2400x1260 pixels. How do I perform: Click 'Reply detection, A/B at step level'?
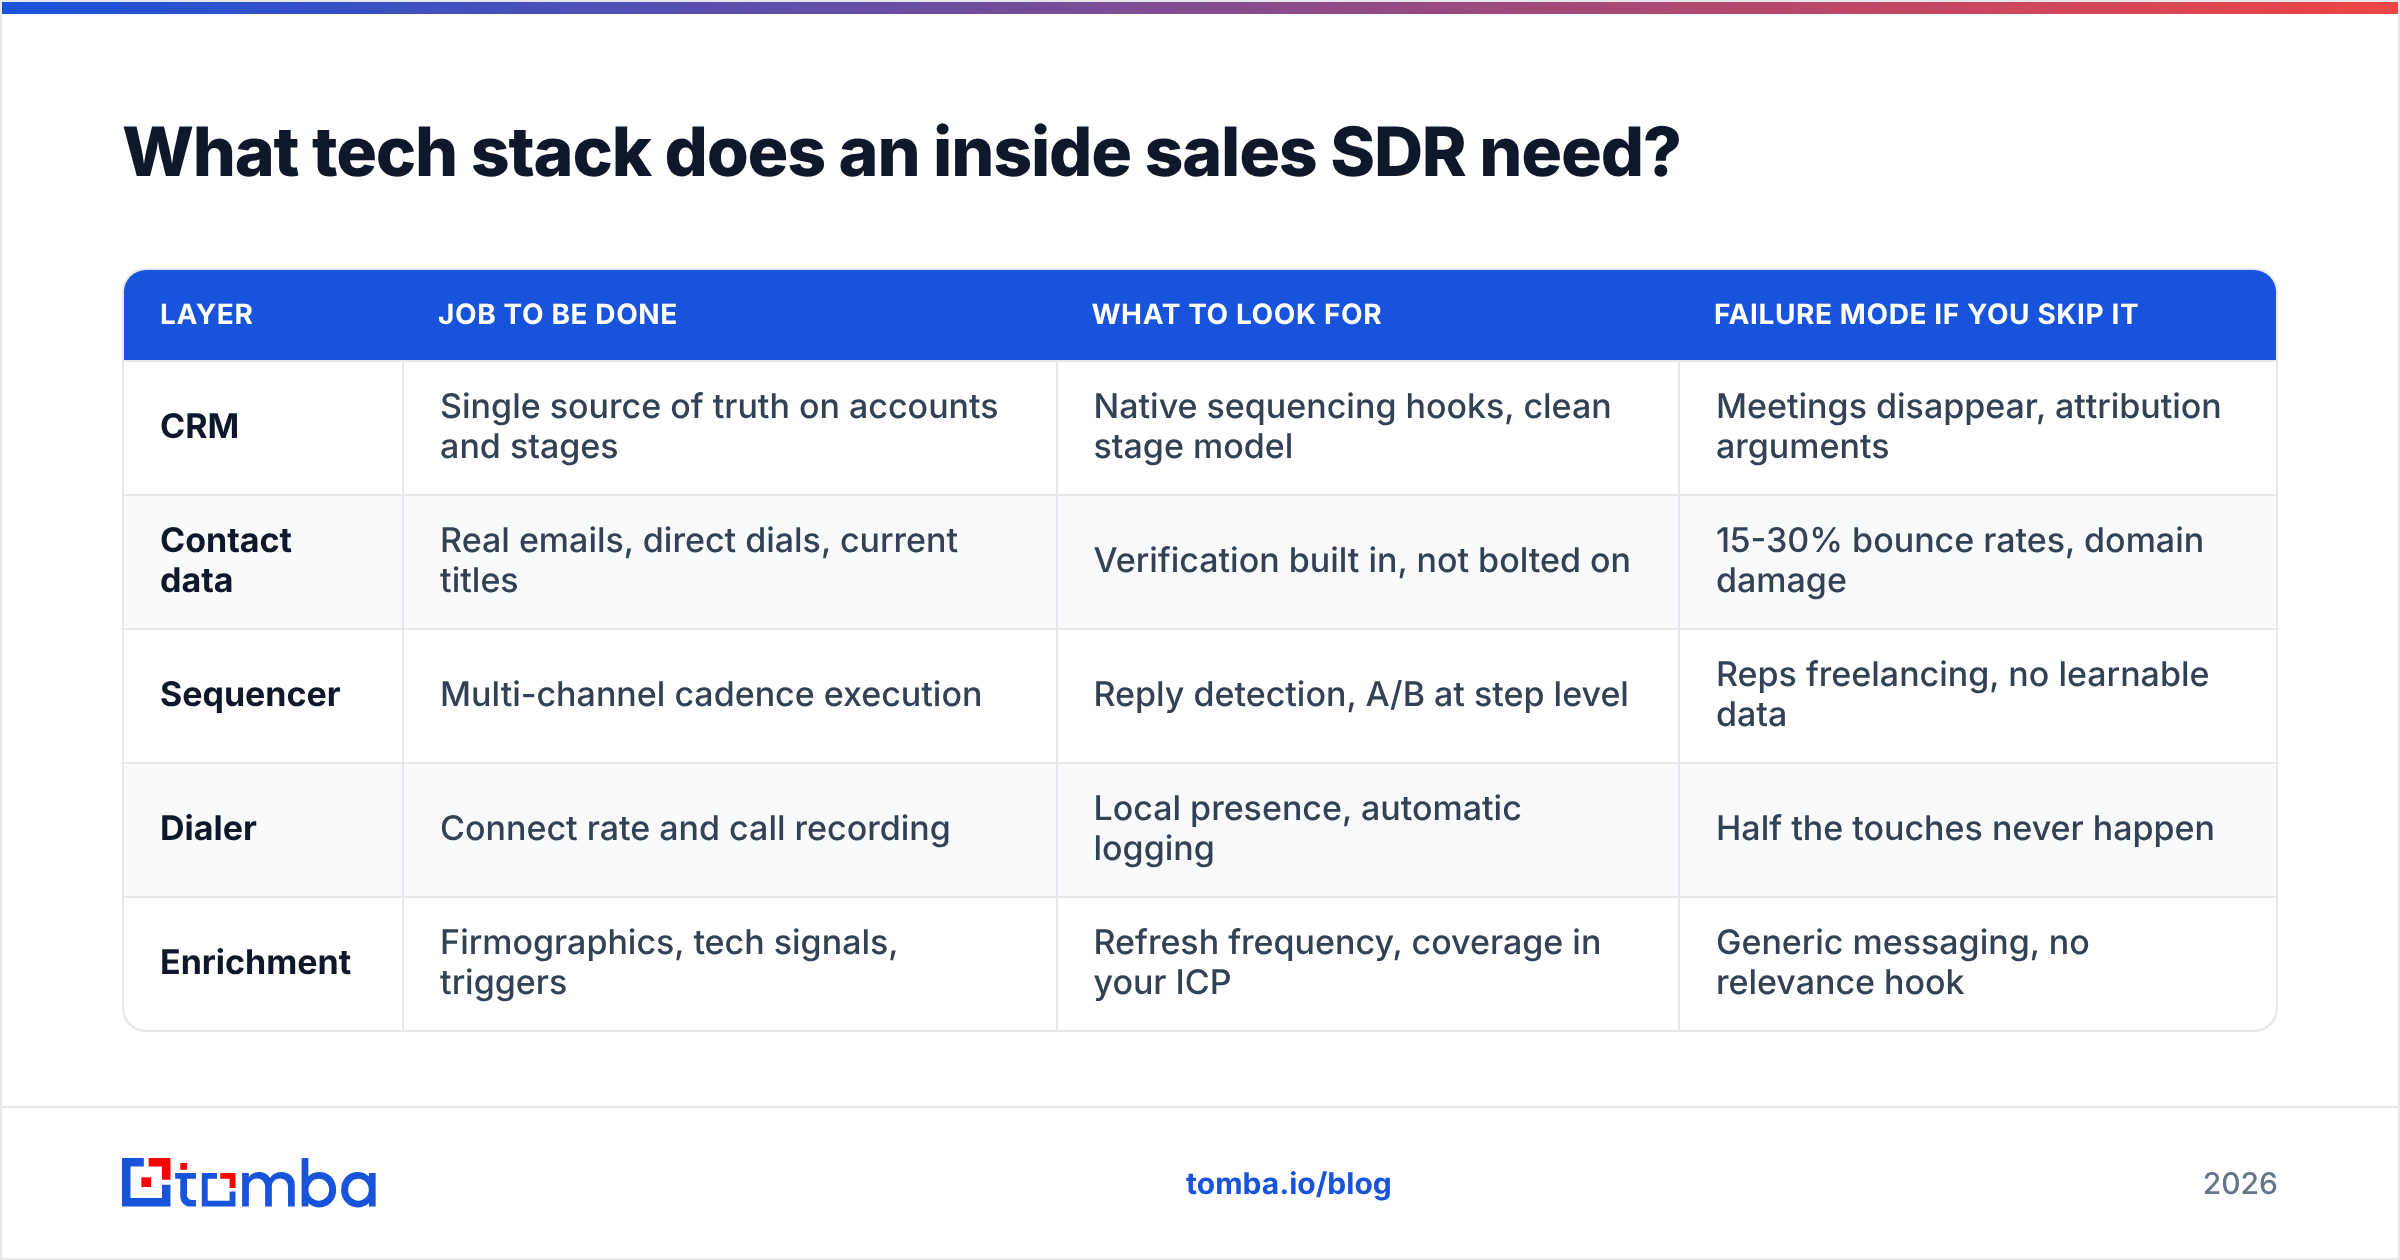click(1361, 695)
